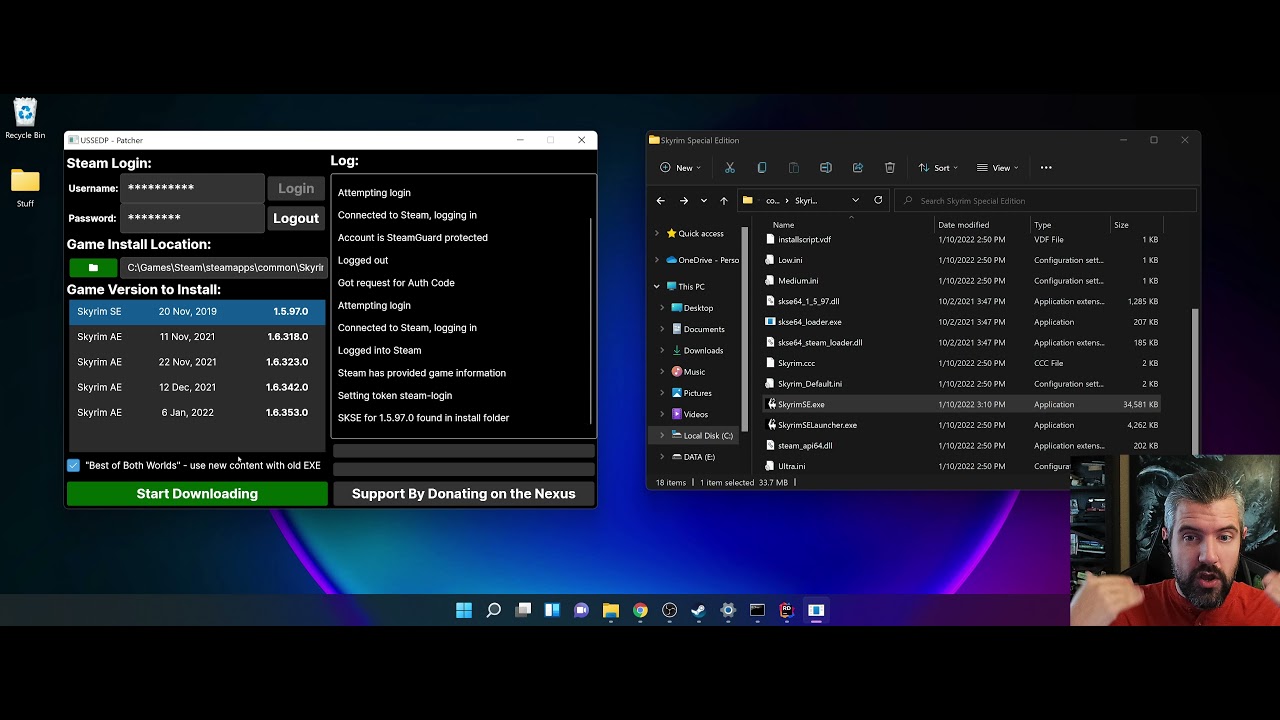Sort files by the Name column header
The width and height of the screenshot is (1280, 720).
click(783, 225)
